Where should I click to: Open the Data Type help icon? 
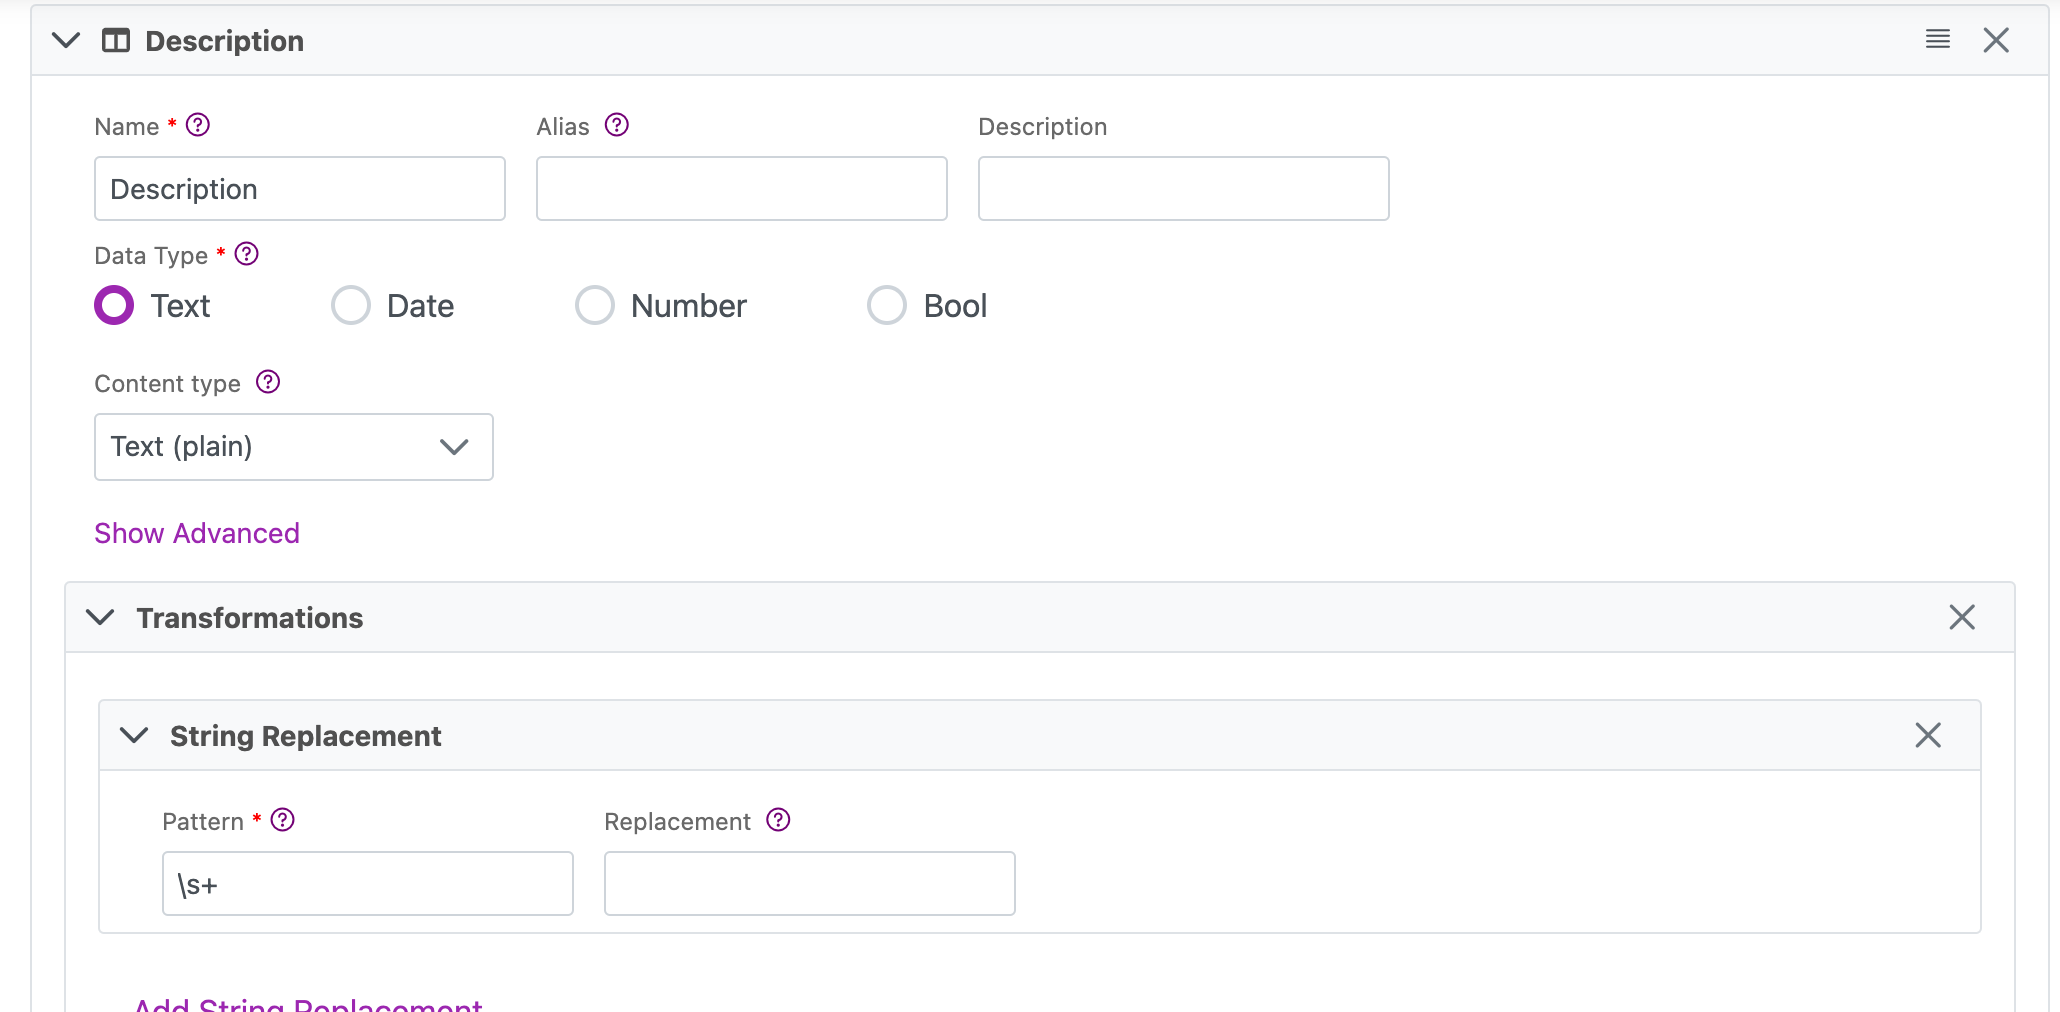[x=247, y=254]
